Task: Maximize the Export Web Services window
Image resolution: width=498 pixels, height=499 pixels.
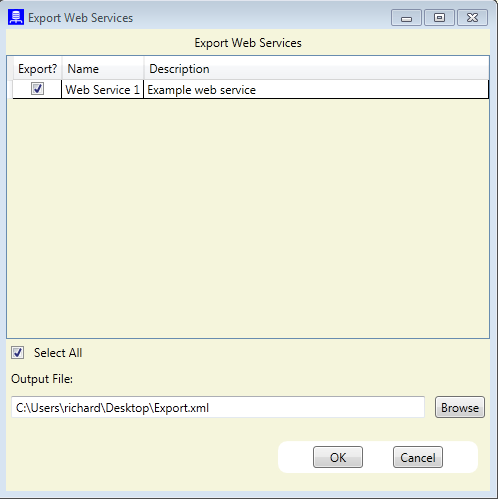Action: coord(439,18)
